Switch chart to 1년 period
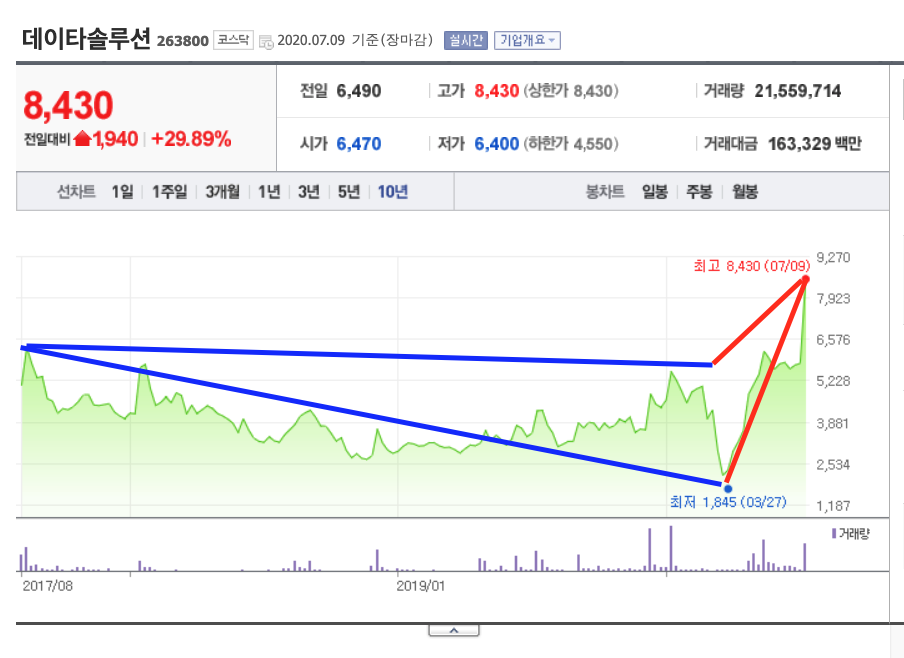Image resolution: width=904 pixels, height=658 pixels. (269, 191)
